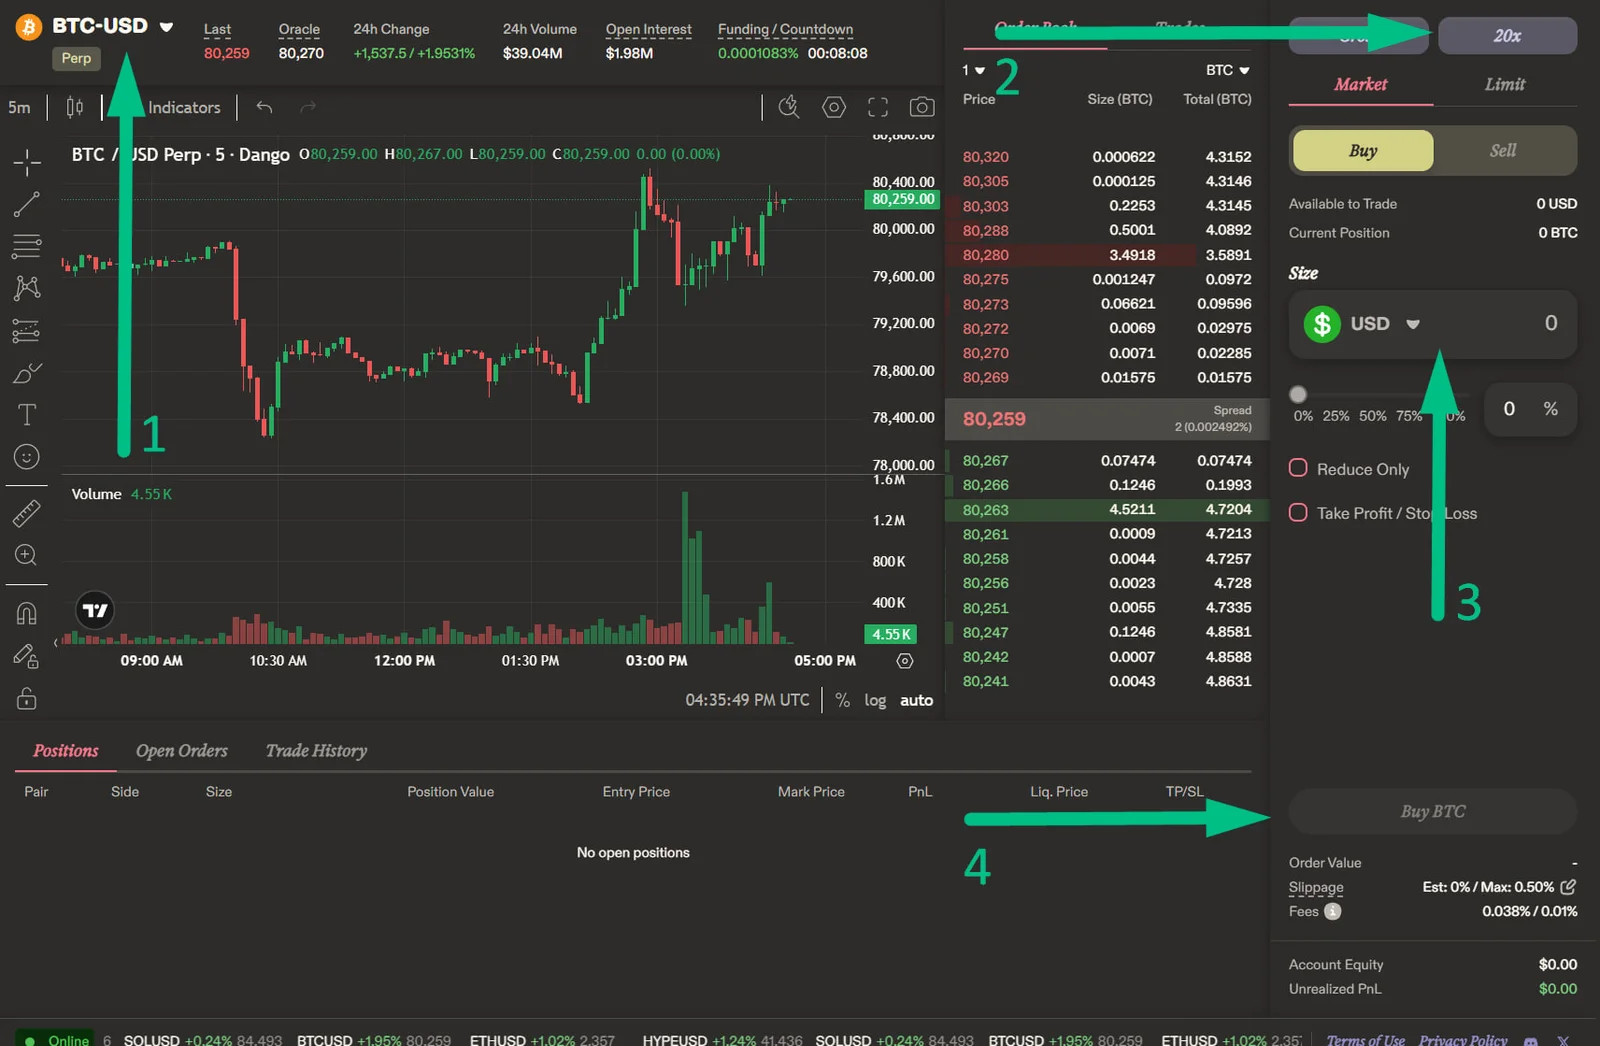Switch to the Limit order tab
Viewport: 1600px width, 1046px height.
pyautogui.click(x=1505, y=85)
